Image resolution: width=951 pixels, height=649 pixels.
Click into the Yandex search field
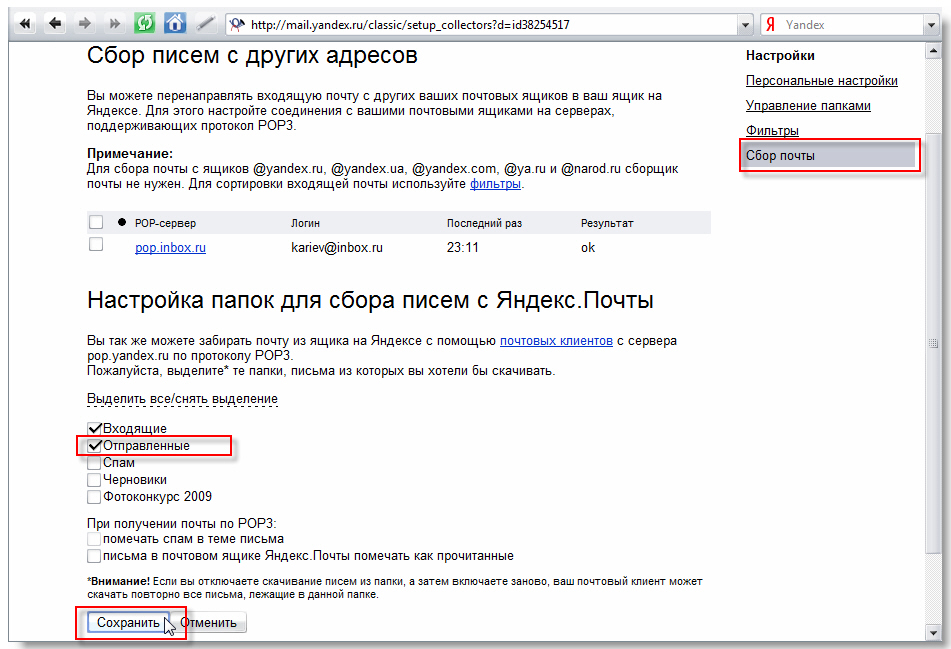point(850,25)
